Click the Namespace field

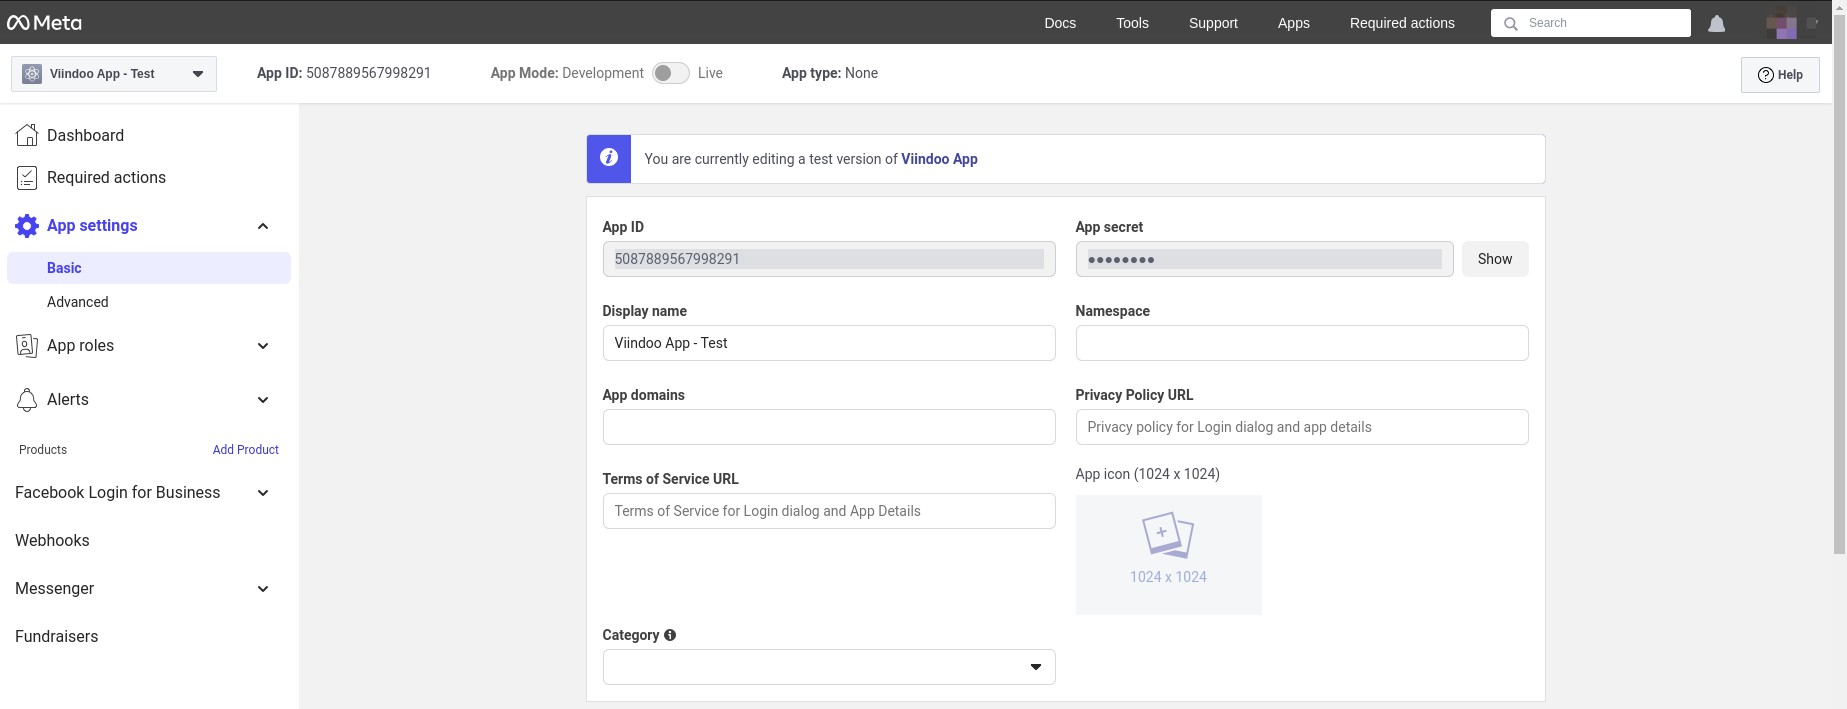tap(1302, 343)
